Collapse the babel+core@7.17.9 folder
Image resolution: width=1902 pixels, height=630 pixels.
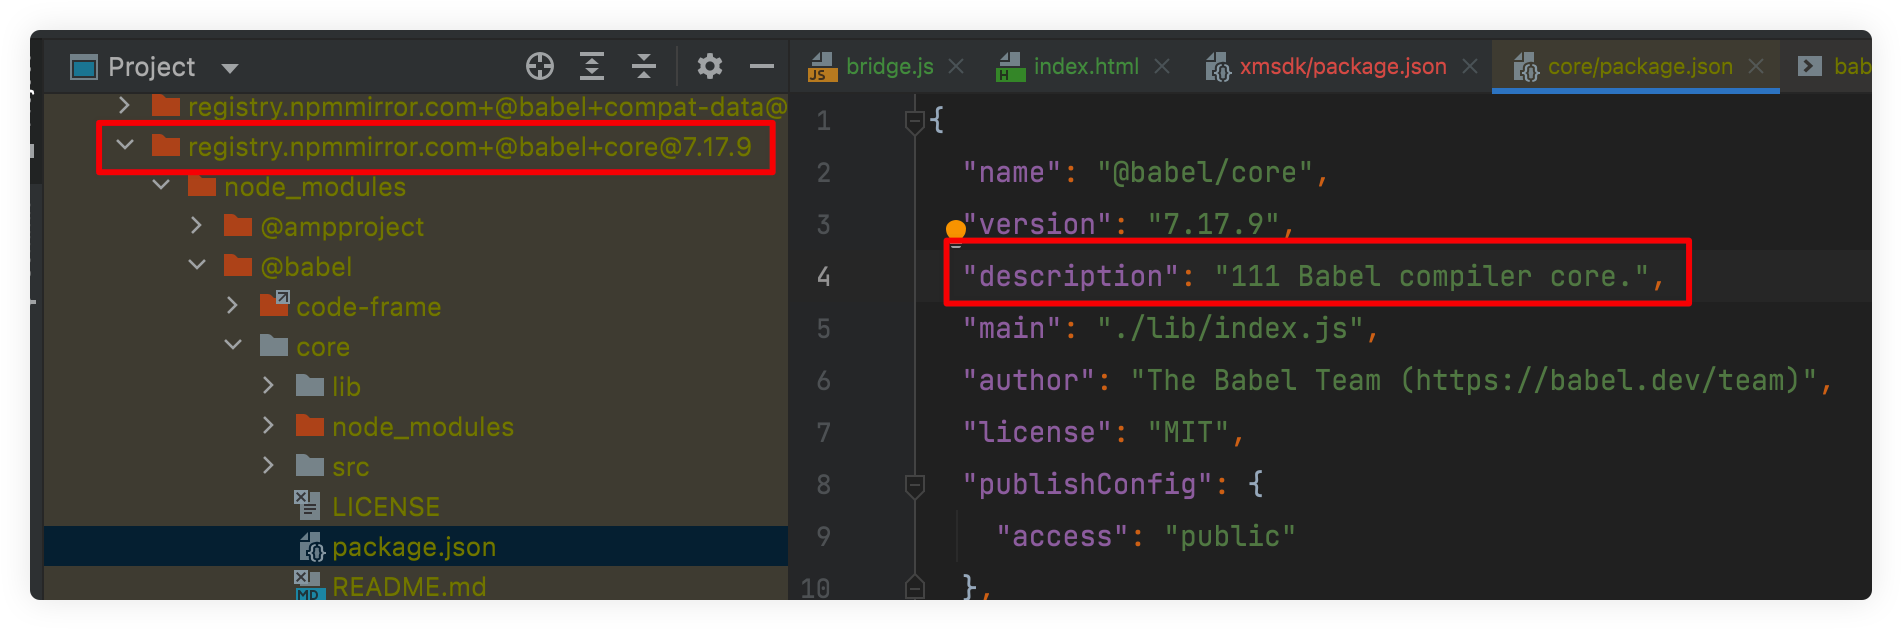pyautogui.click(x=125, y=145)
